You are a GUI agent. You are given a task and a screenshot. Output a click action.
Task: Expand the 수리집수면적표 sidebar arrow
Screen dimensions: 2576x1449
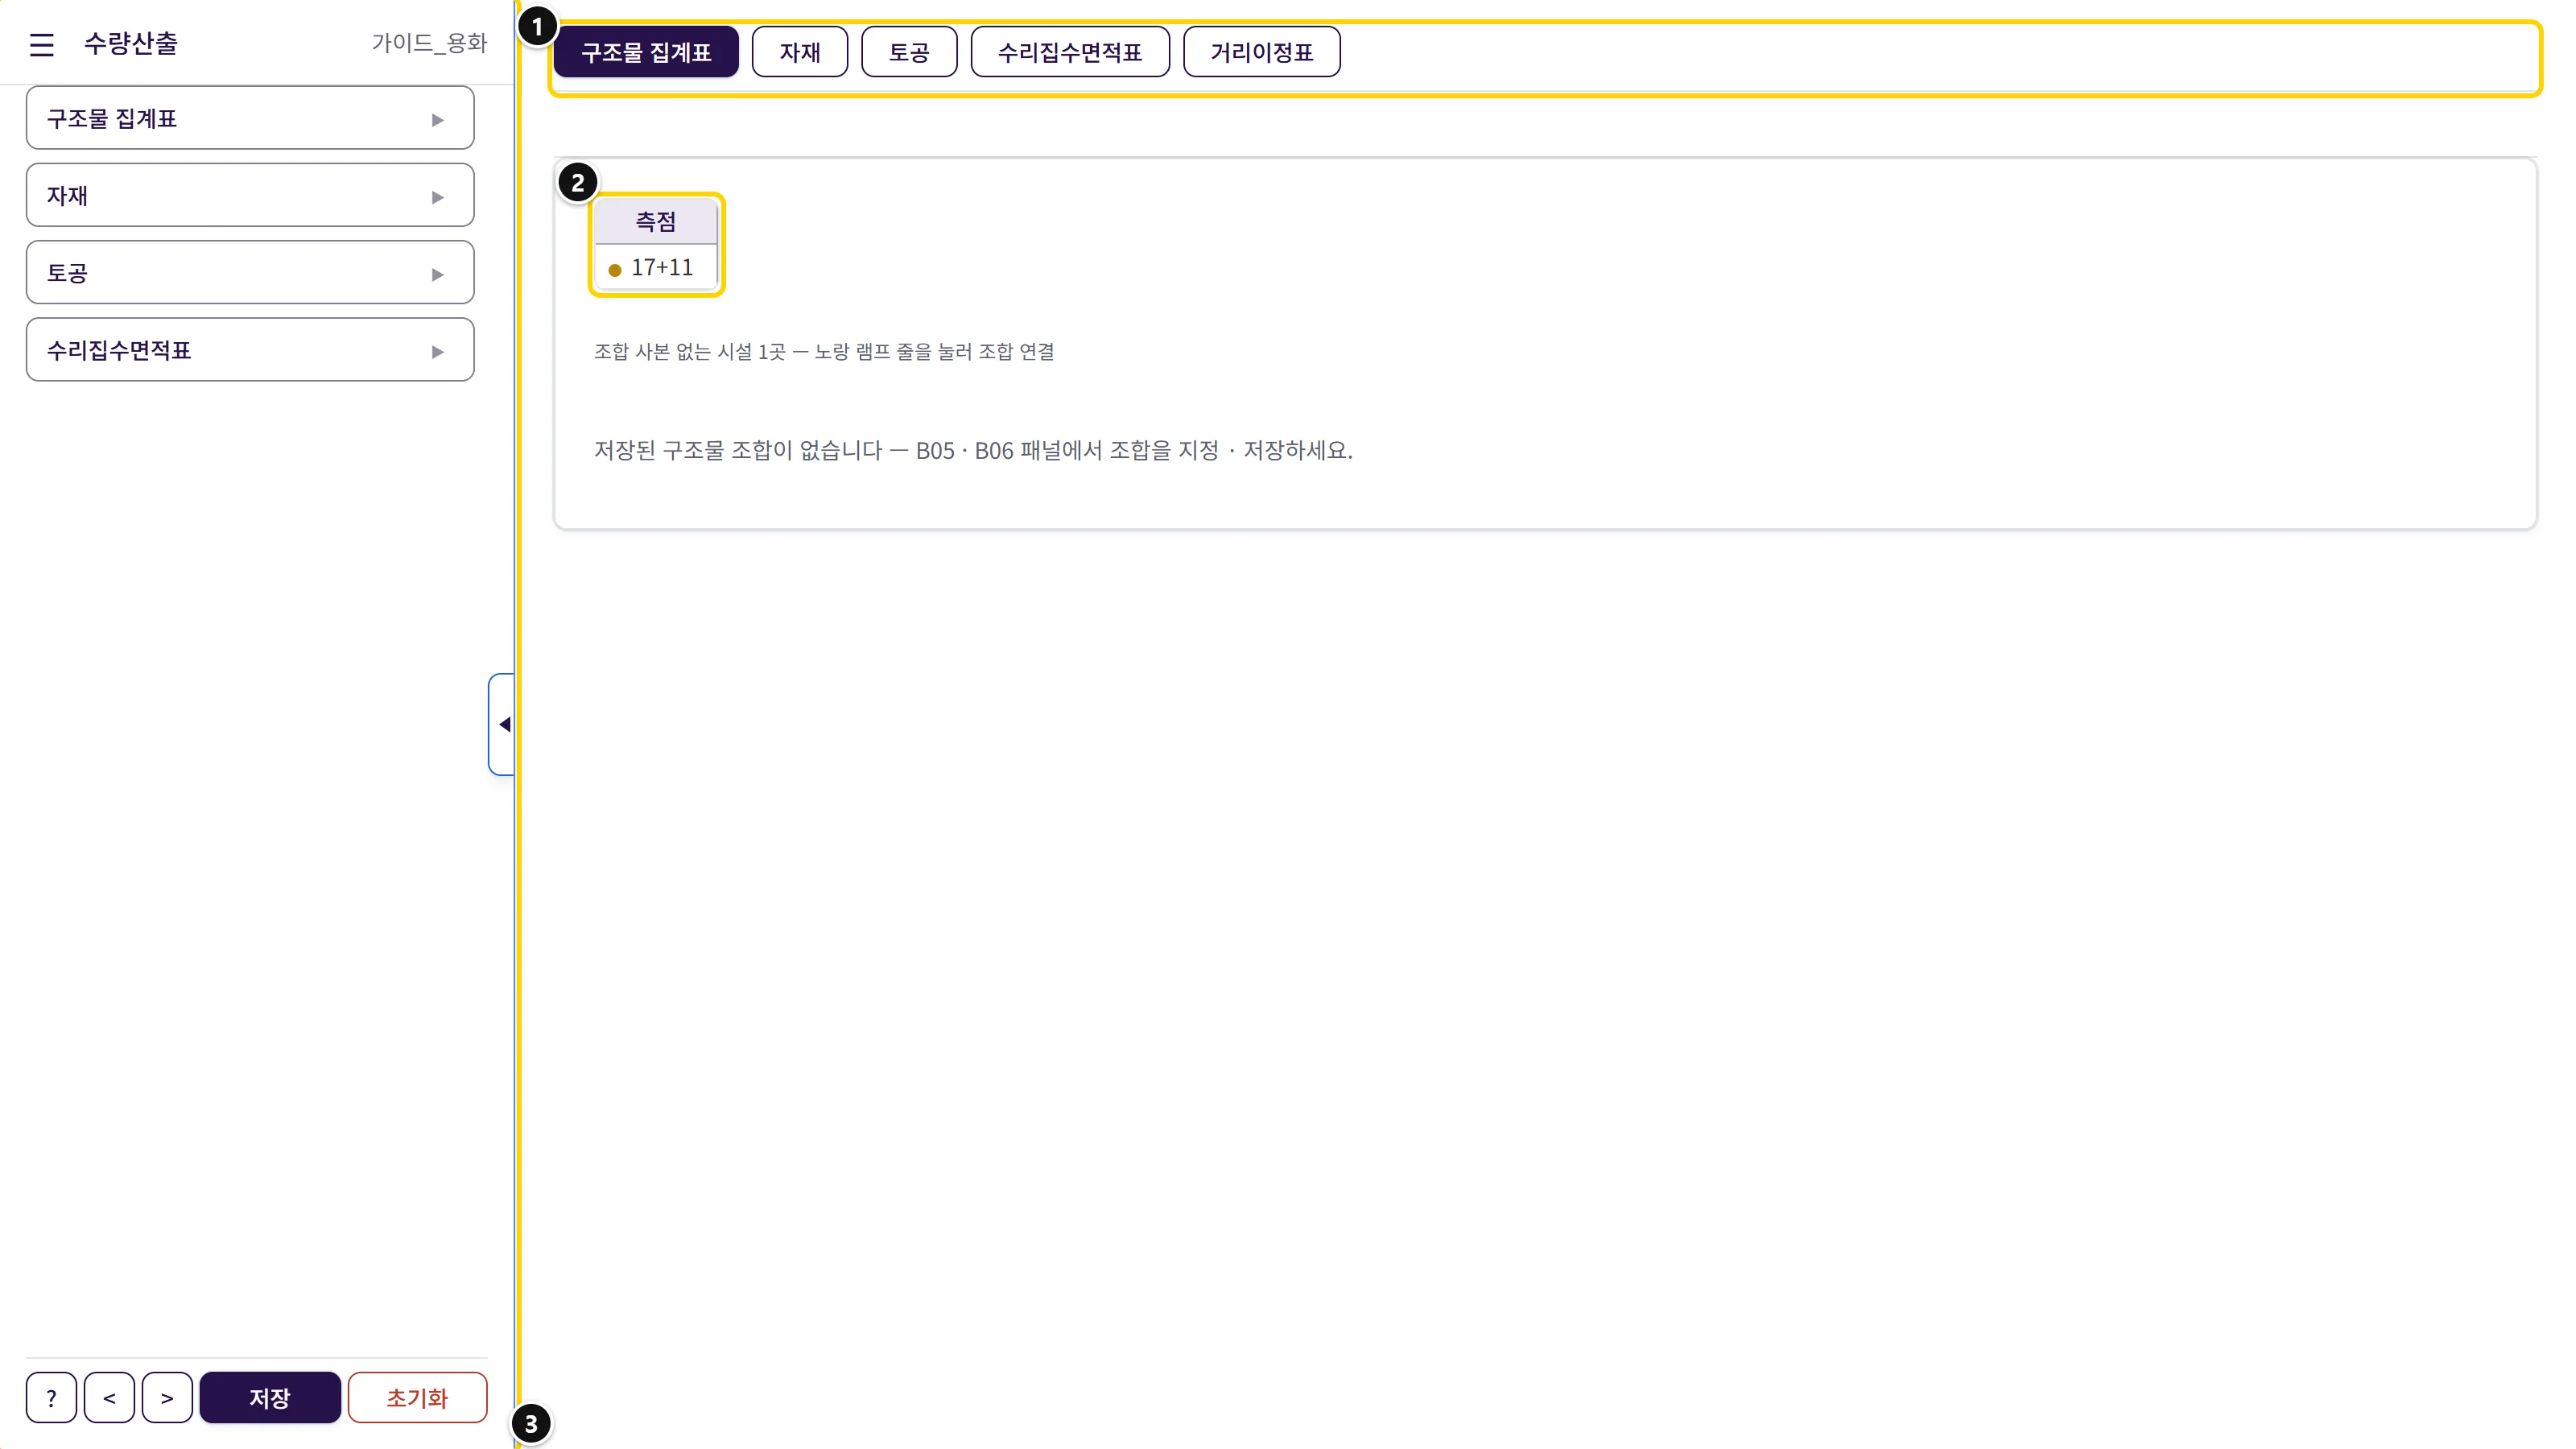click(x=437, y=351)
